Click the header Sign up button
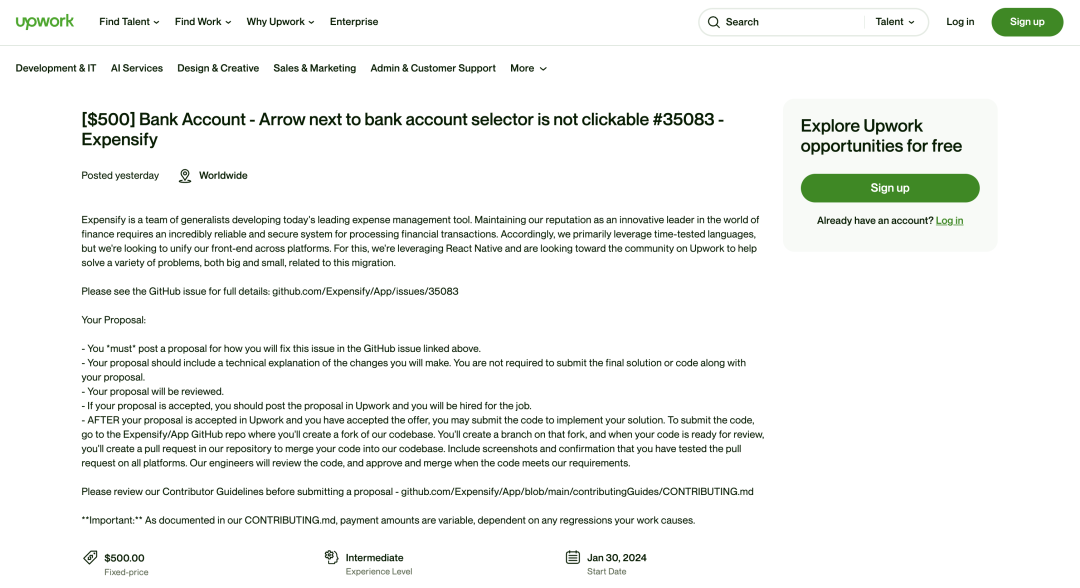 point(1027,22)
